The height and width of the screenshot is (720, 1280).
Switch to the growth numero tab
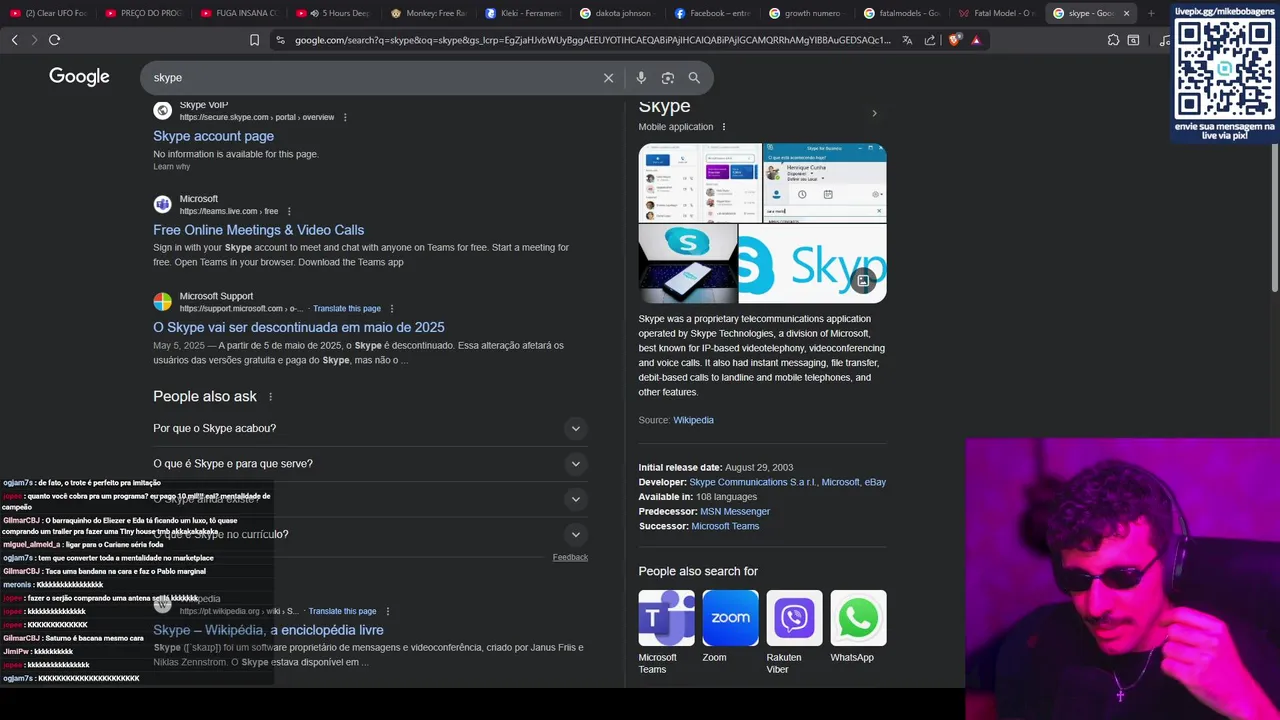[x=808, y=13]
